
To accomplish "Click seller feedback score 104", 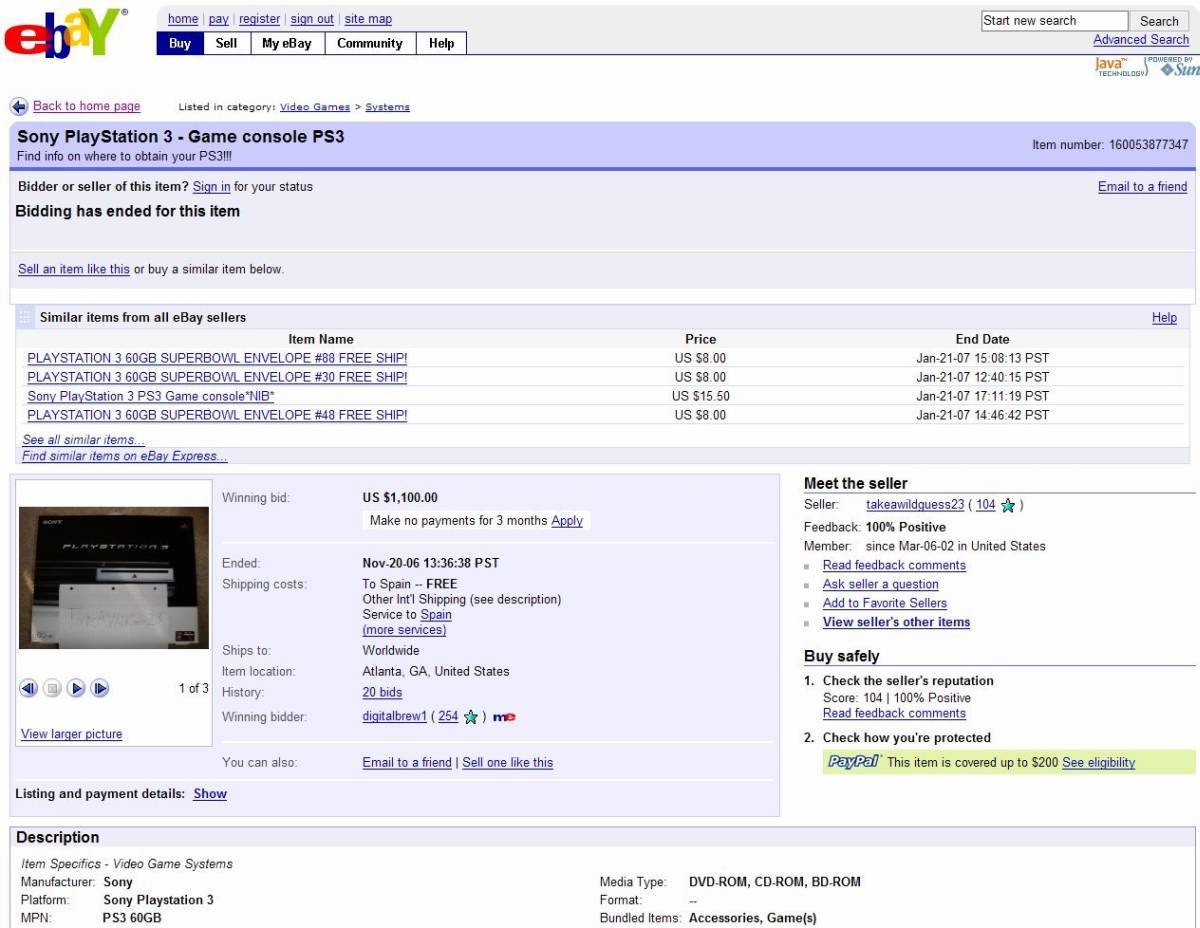I will pos(986,505).
